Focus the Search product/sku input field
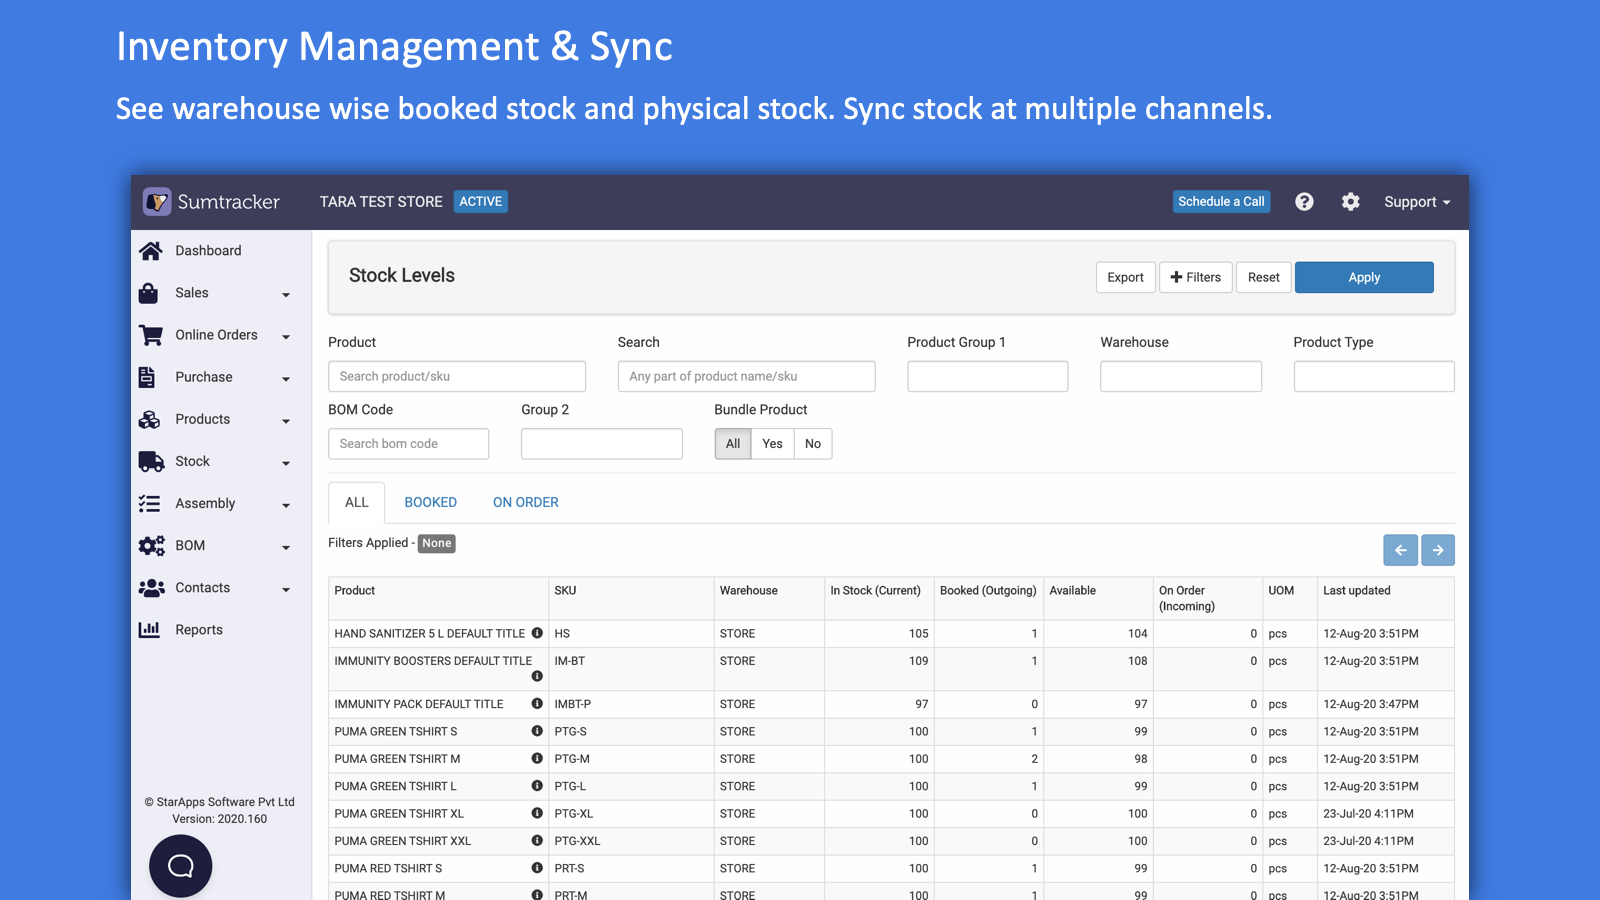Image resolution: width=1600 pixels, height=900 pixels. [457, 376]
